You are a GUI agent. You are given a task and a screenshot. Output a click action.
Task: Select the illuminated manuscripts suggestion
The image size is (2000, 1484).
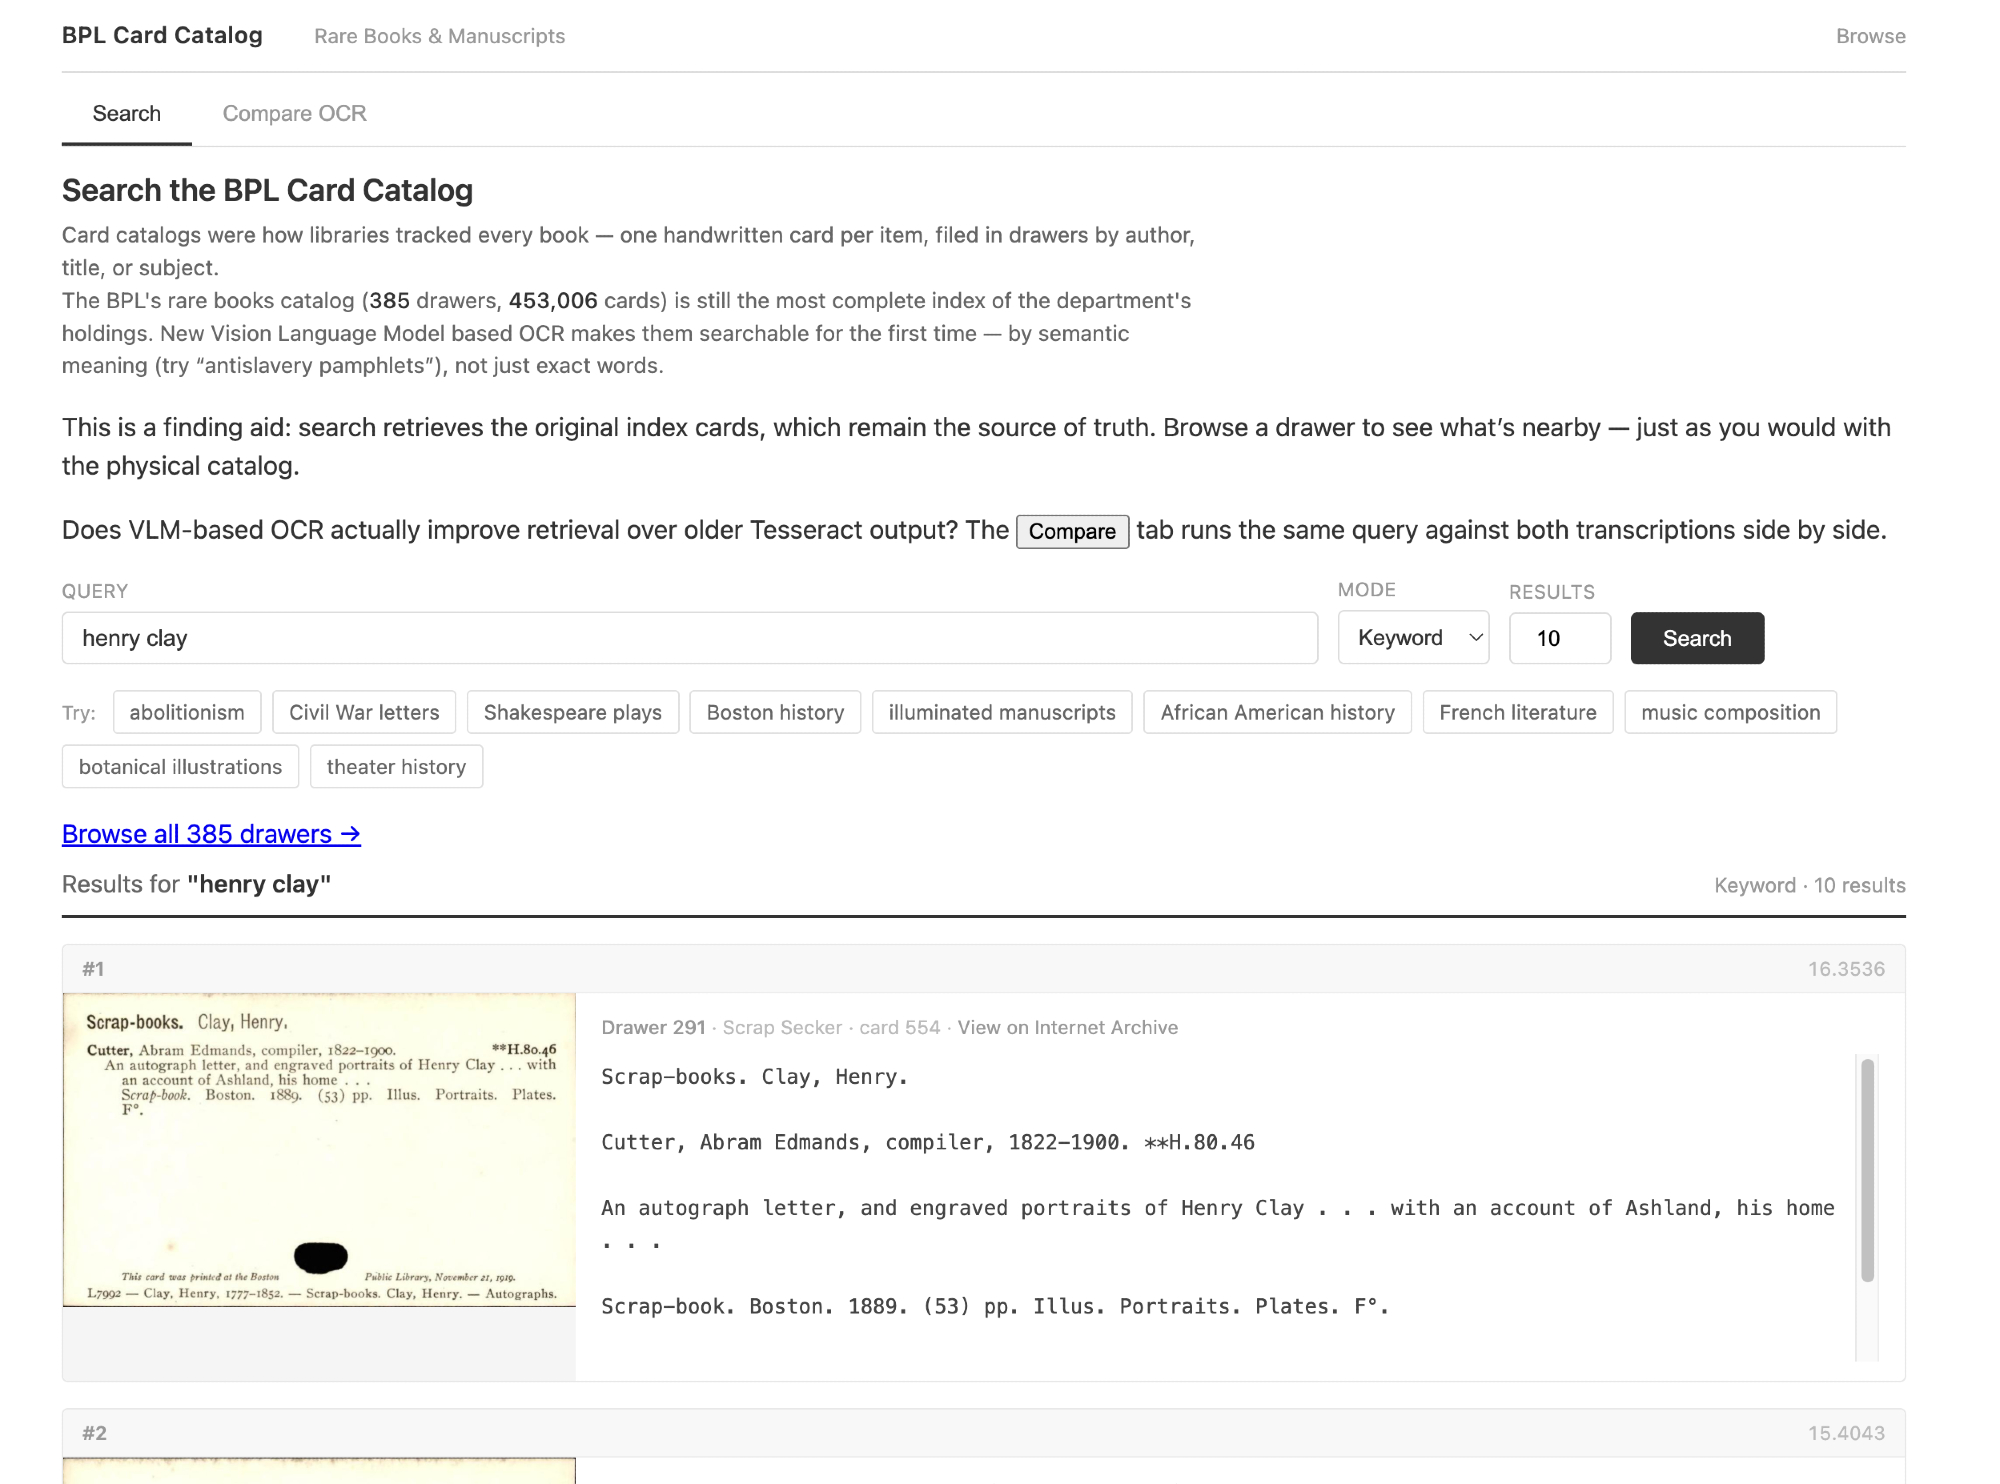[x=1001, y=712]
